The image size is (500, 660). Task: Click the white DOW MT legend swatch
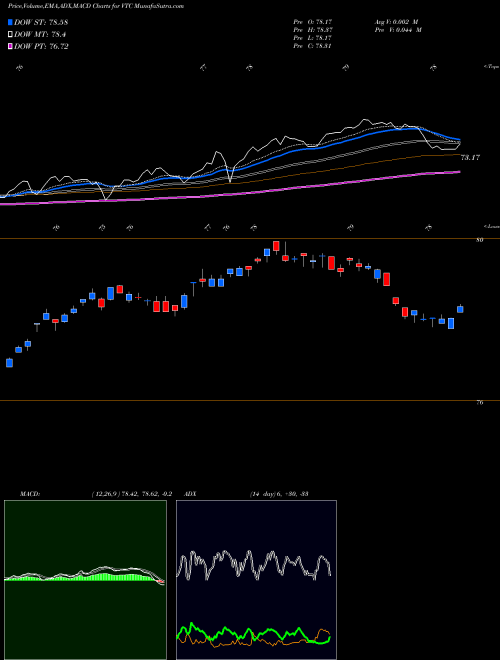coord(10,35)
